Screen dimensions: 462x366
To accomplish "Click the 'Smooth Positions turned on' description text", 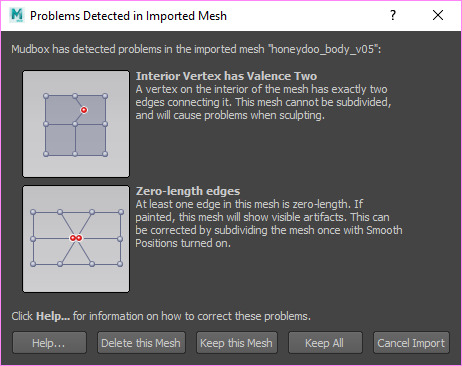I will (269, 236).
